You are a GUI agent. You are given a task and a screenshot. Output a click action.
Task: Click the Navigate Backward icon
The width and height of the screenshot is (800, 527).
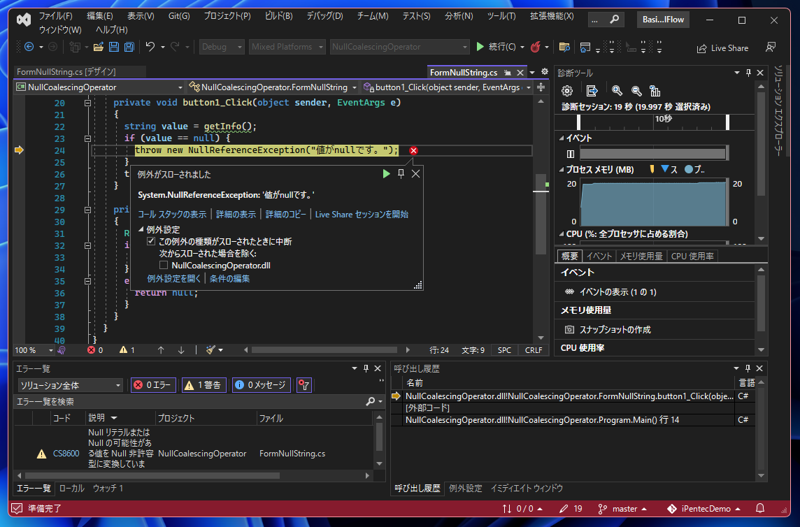(29, 47)
